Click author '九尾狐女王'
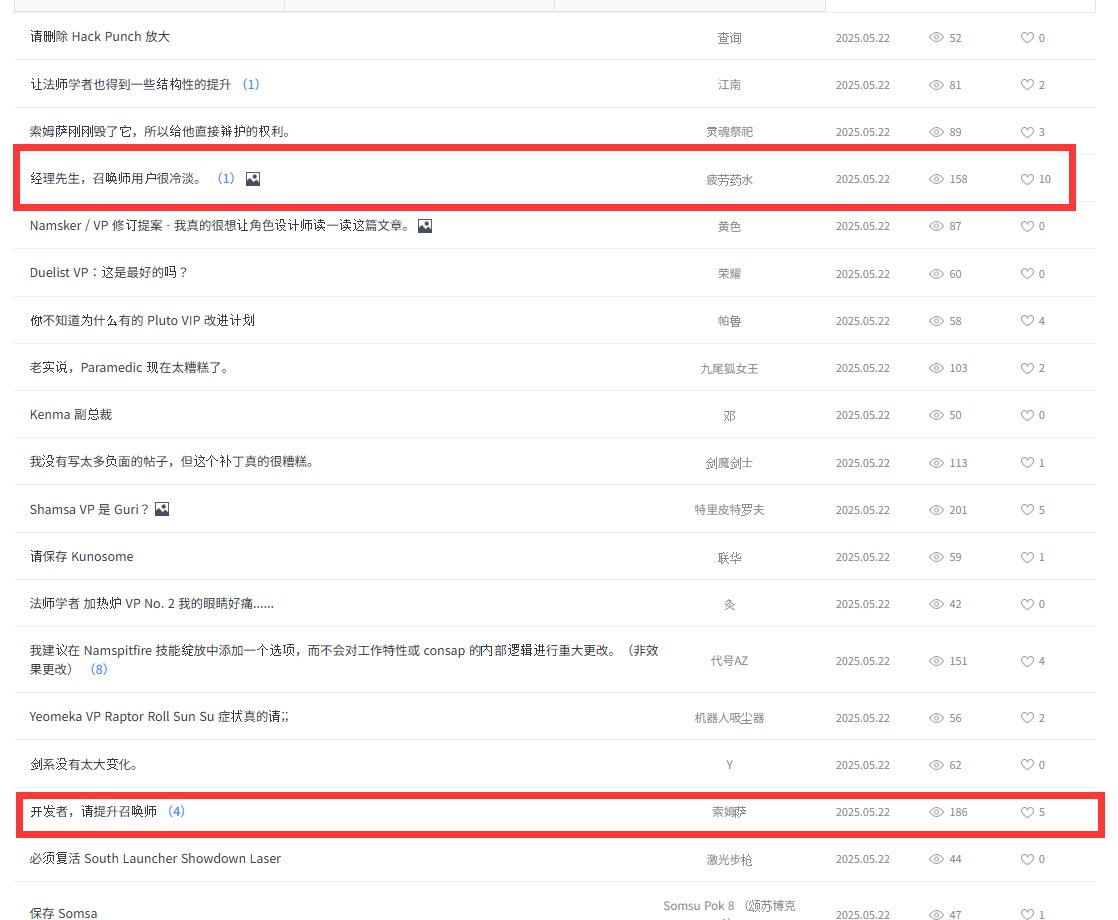 click(729, 369)
